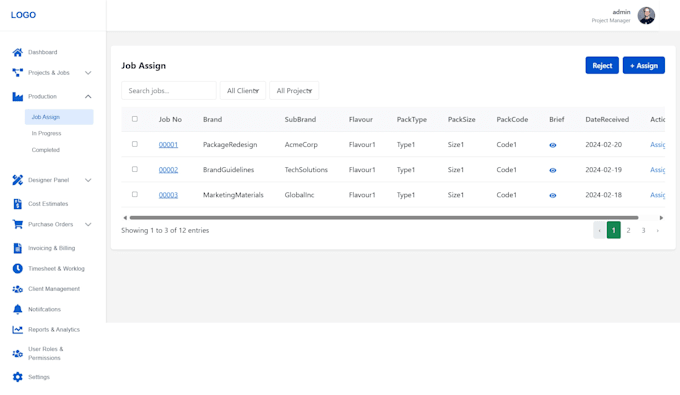Open the In Progress submenu item
The width and height of the screenshot is (680, 395).
(x=46, y=134)
